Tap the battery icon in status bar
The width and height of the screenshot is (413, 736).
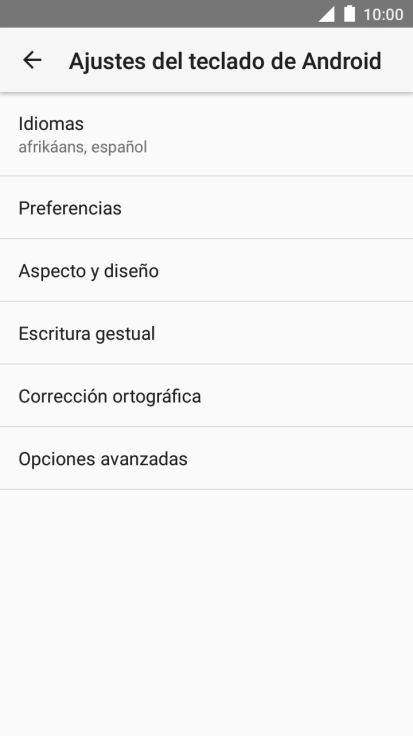click(349, 14)
